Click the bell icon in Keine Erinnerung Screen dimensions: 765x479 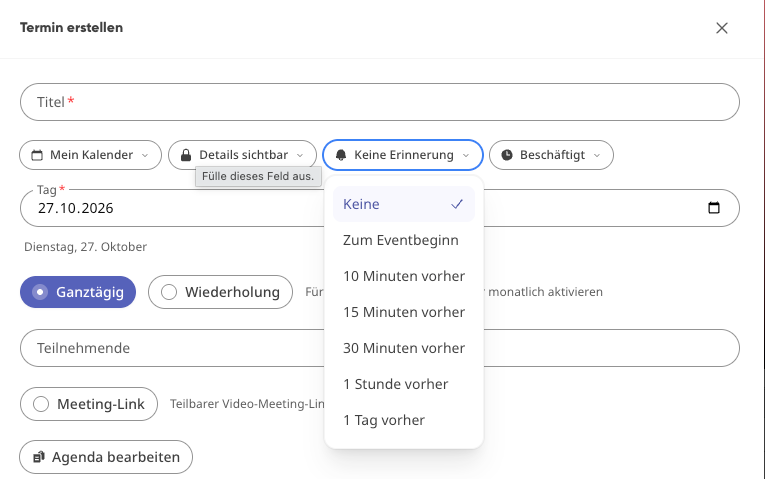point(341,155)
